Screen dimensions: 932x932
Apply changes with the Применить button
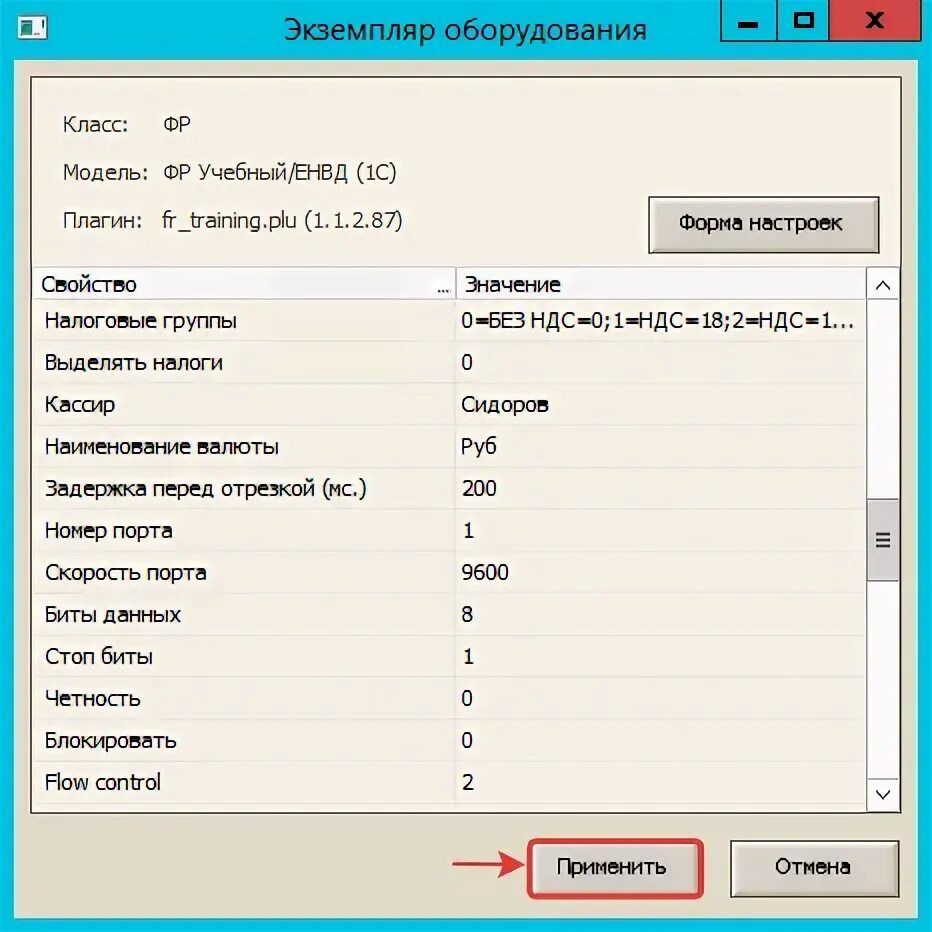click(615, 867)
